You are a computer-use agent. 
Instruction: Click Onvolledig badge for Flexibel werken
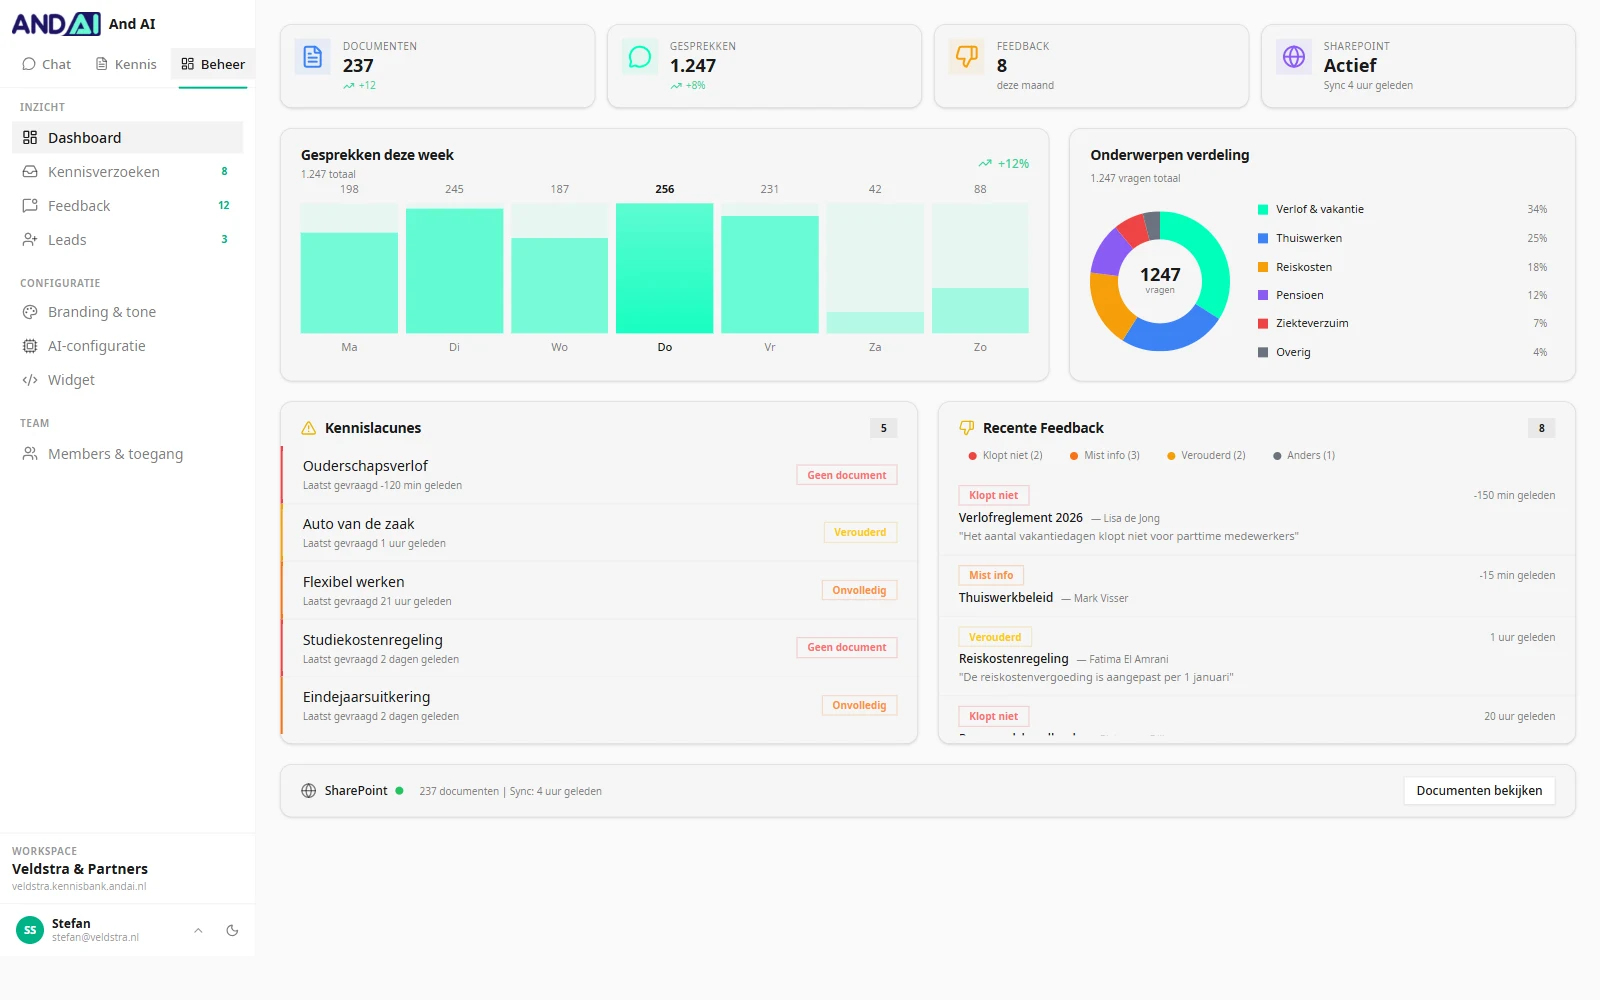point(859,591)
